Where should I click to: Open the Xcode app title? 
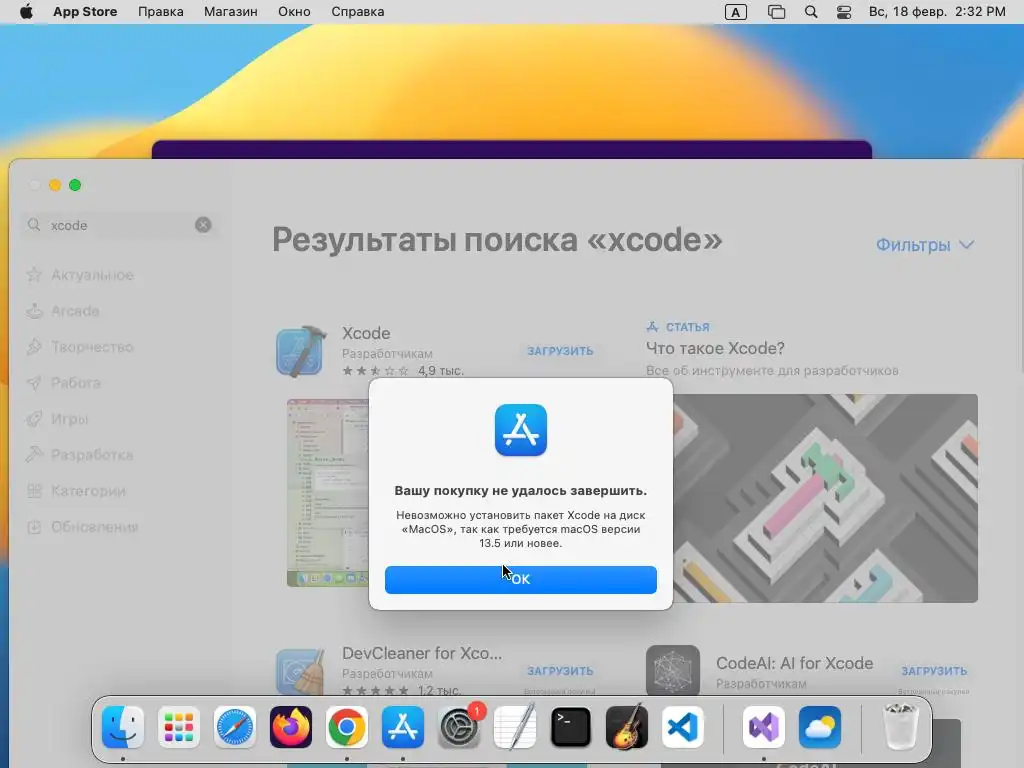click(366, 333)
